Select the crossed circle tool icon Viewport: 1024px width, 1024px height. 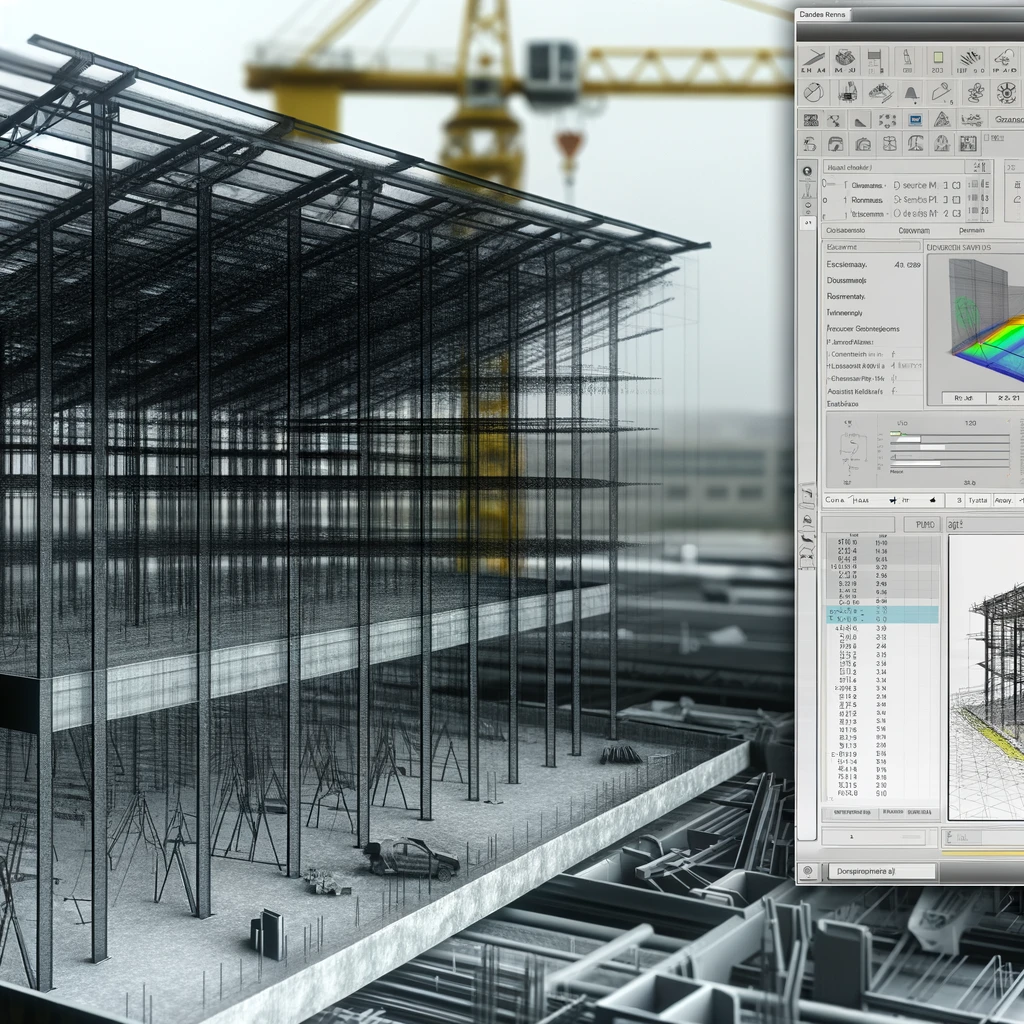813,93
